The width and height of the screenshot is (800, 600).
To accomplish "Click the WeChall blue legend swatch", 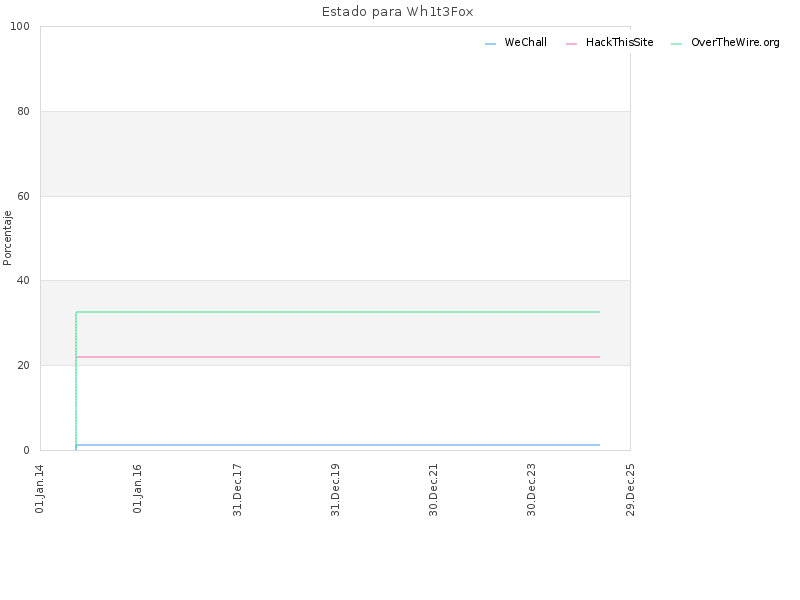I will point(490,44).
